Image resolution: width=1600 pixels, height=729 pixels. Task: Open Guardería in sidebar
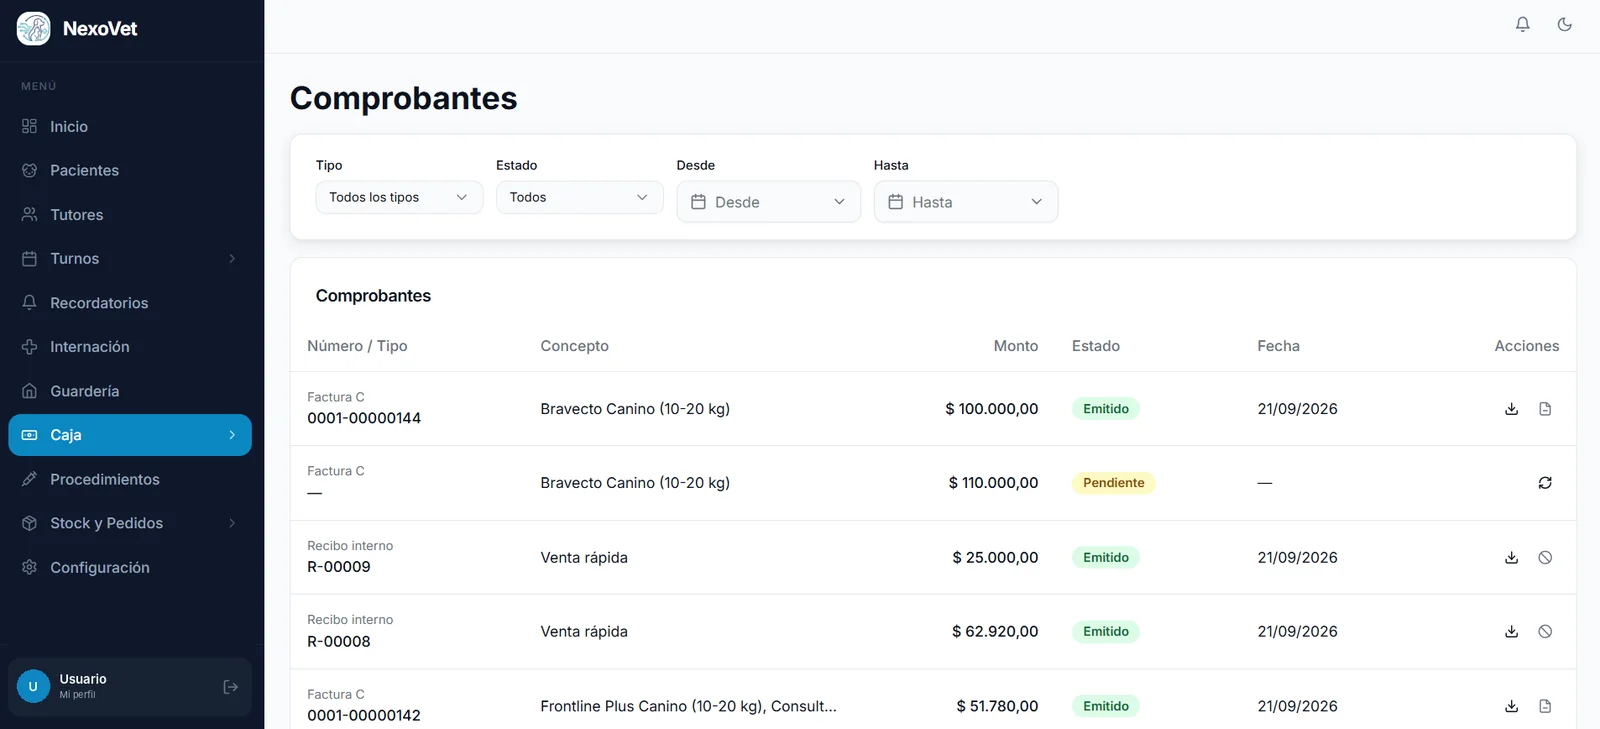[x=130, y=391]
